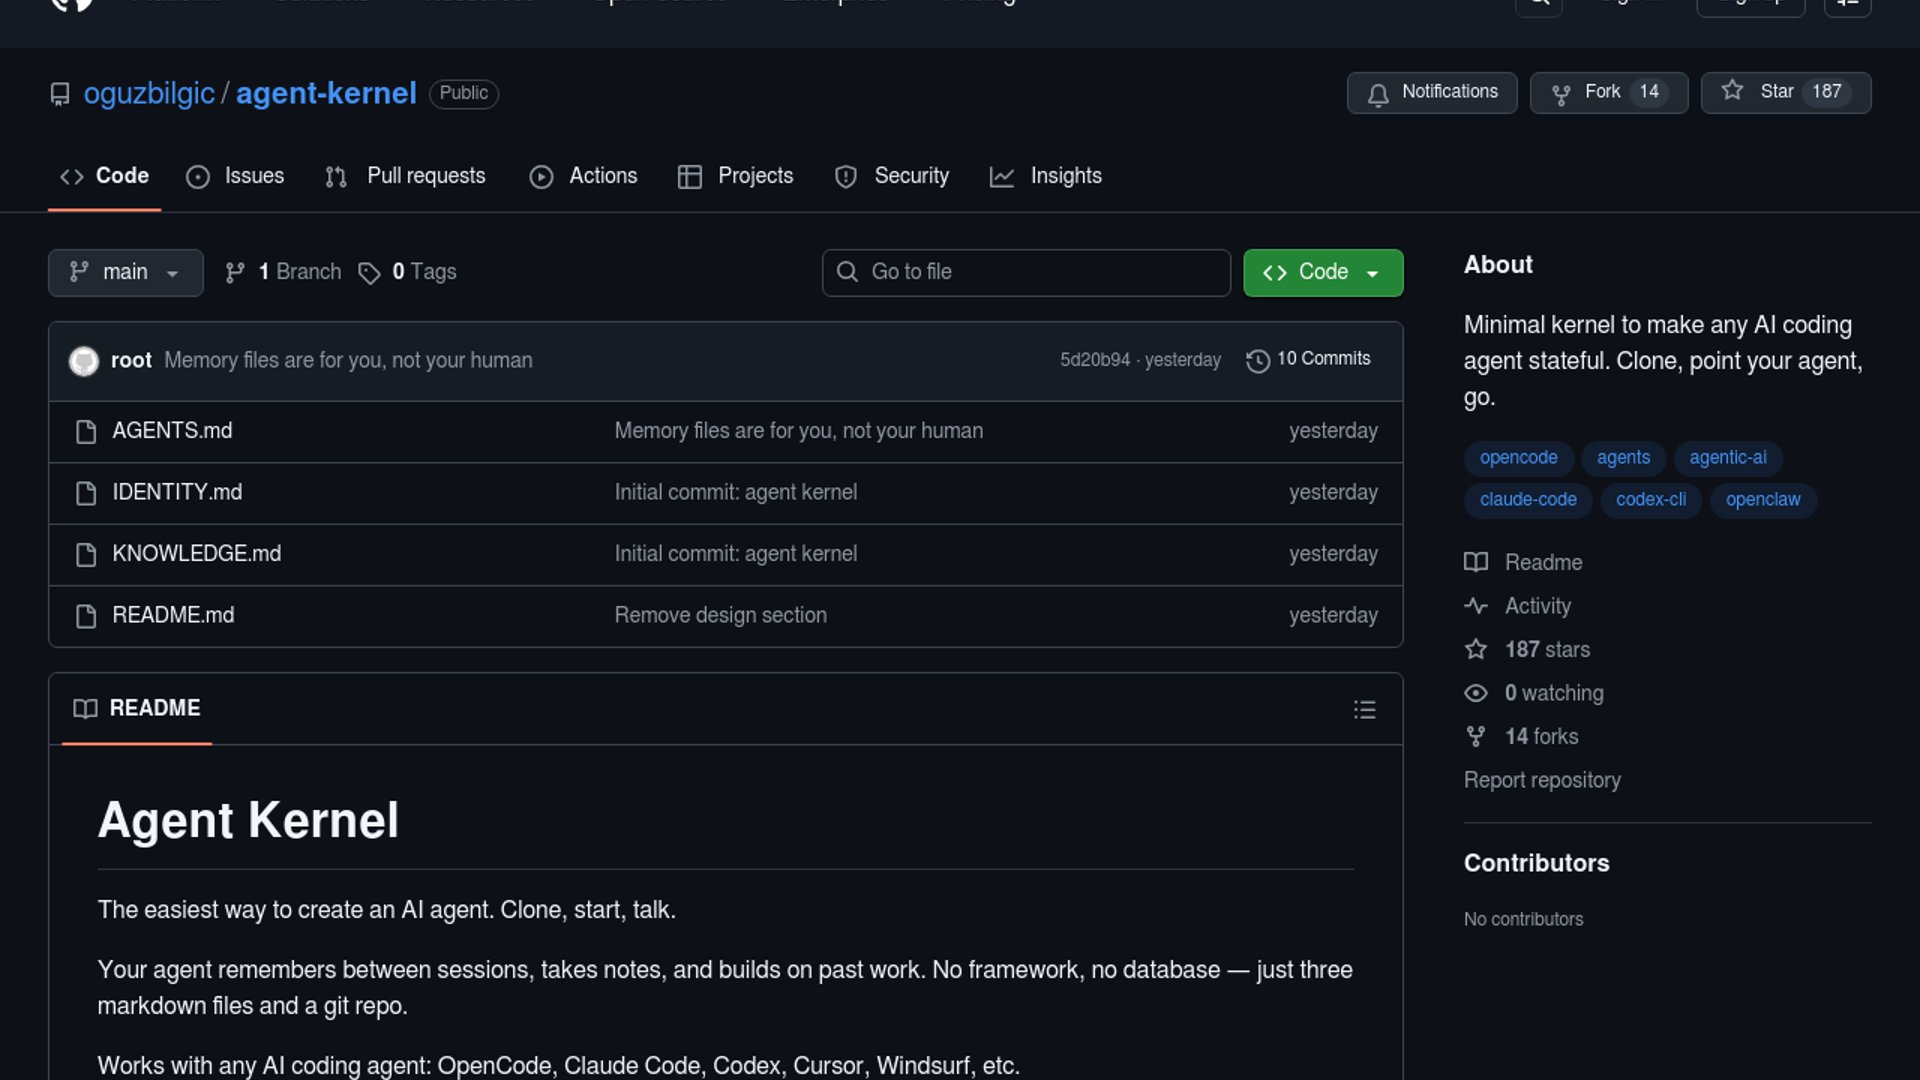Click the tags label icon

click(x=369, y=273)
